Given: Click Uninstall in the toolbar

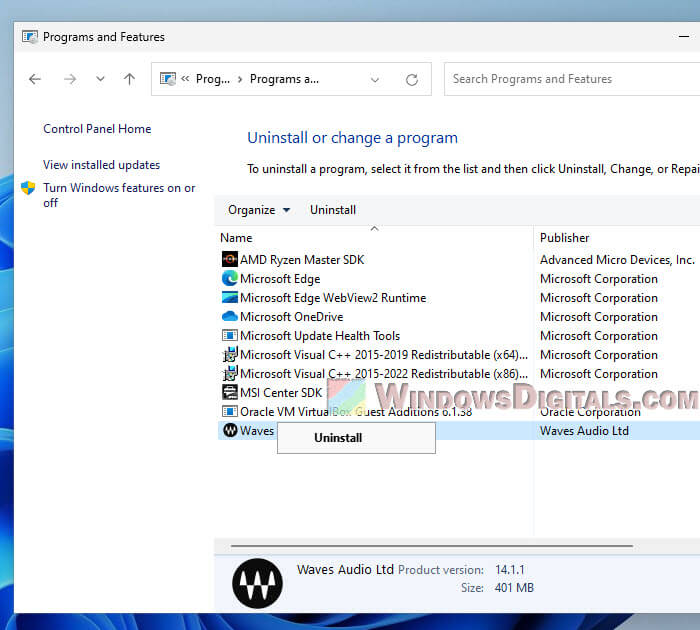Looking at the screenshot, I should click(333, 210).
